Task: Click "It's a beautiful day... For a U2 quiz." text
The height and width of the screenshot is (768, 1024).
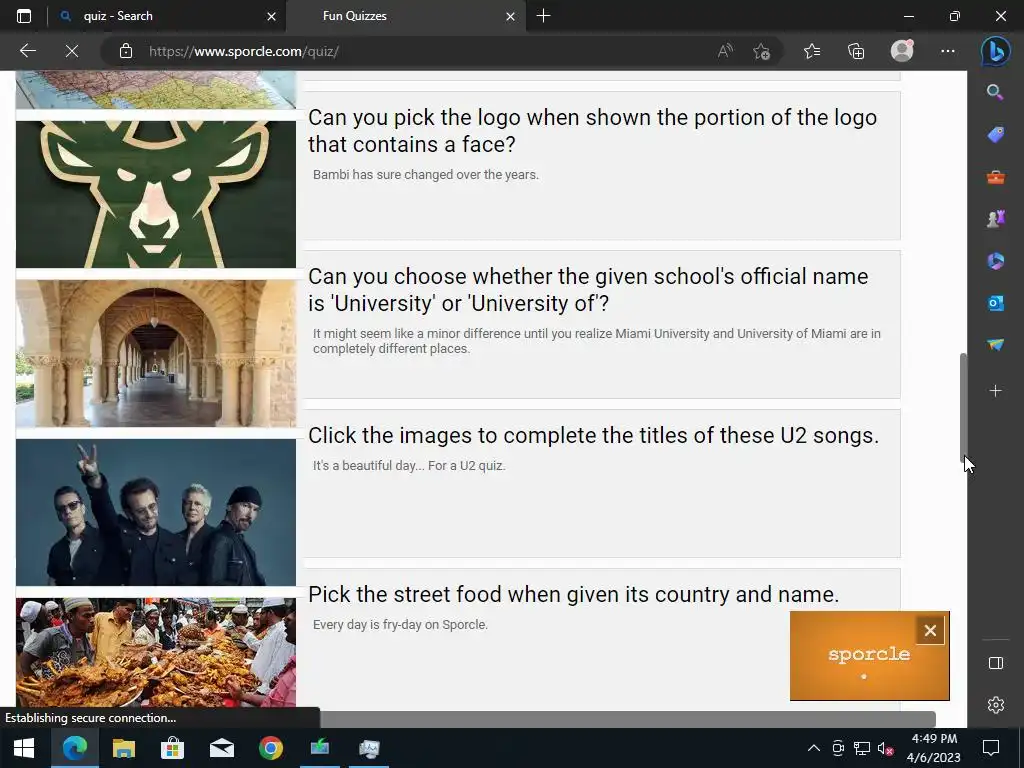Action: pos(409,466)
